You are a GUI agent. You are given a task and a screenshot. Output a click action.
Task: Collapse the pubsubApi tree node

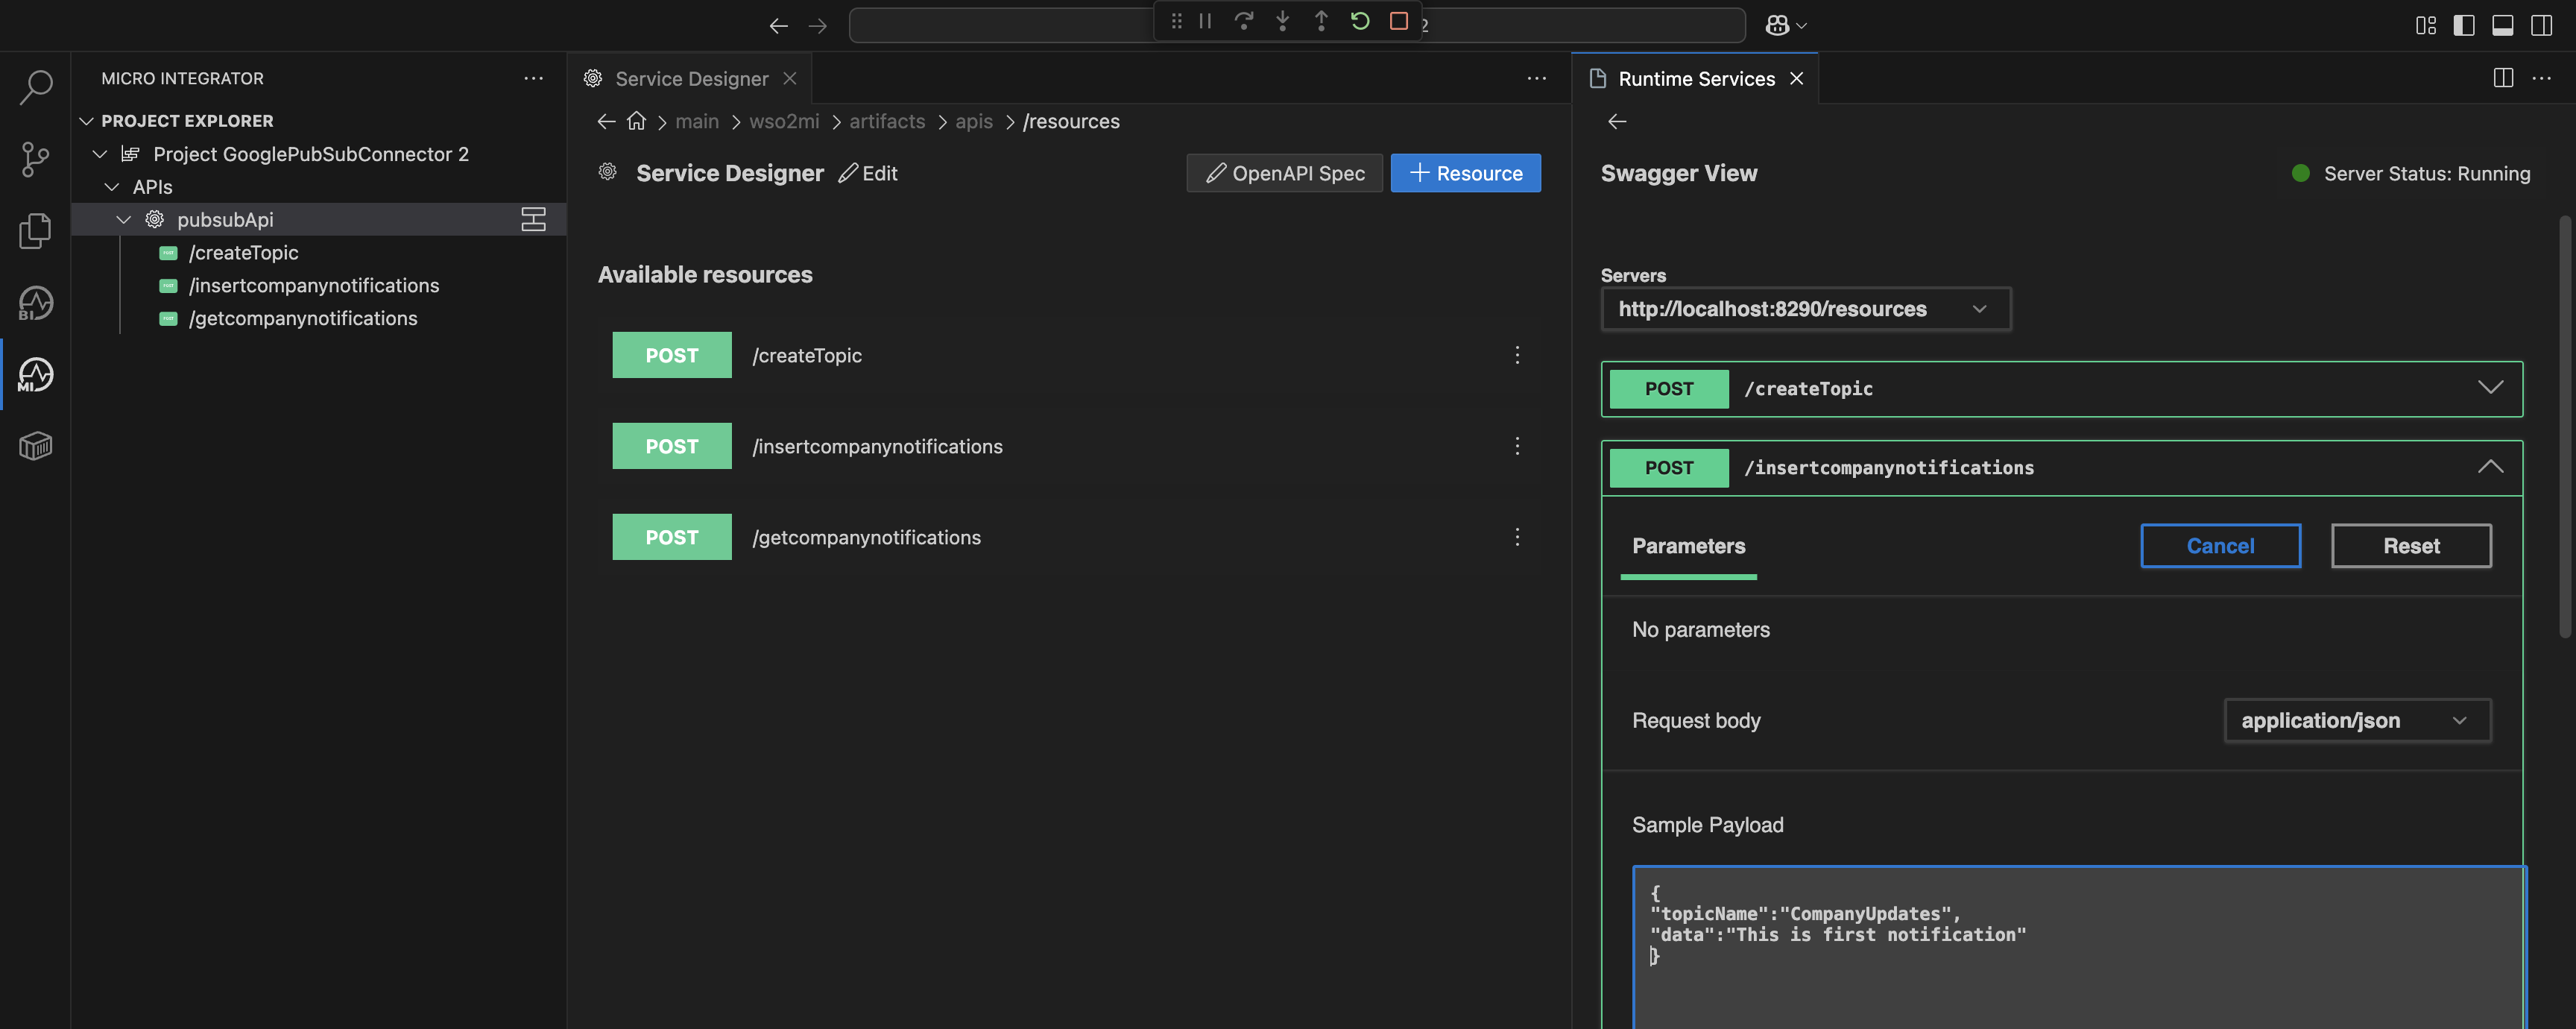coord(124,219)
